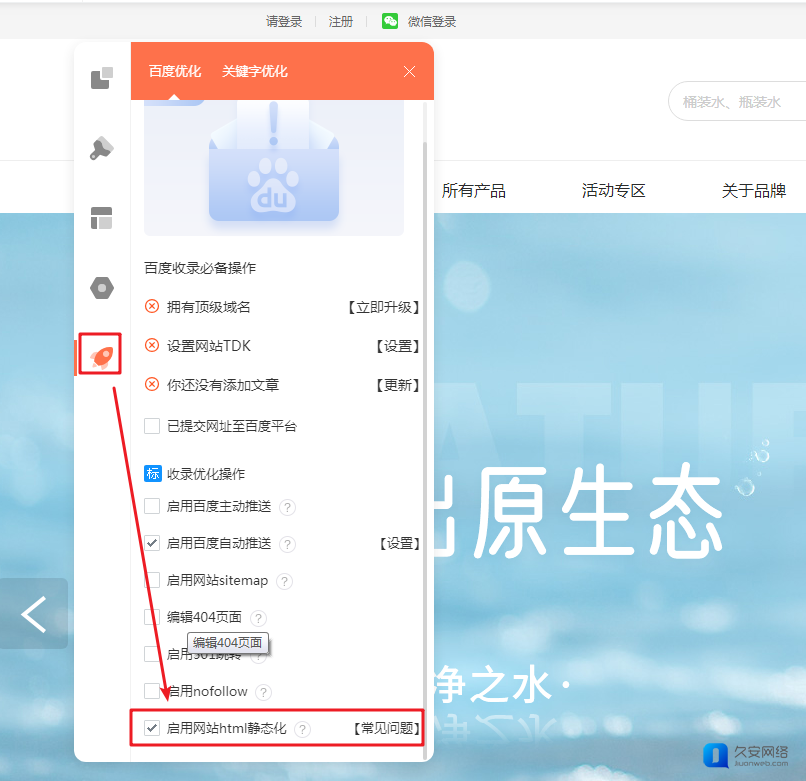Click the previous slide arrow on banner
This screenshot has height=781, width=806.
[34, 614]
